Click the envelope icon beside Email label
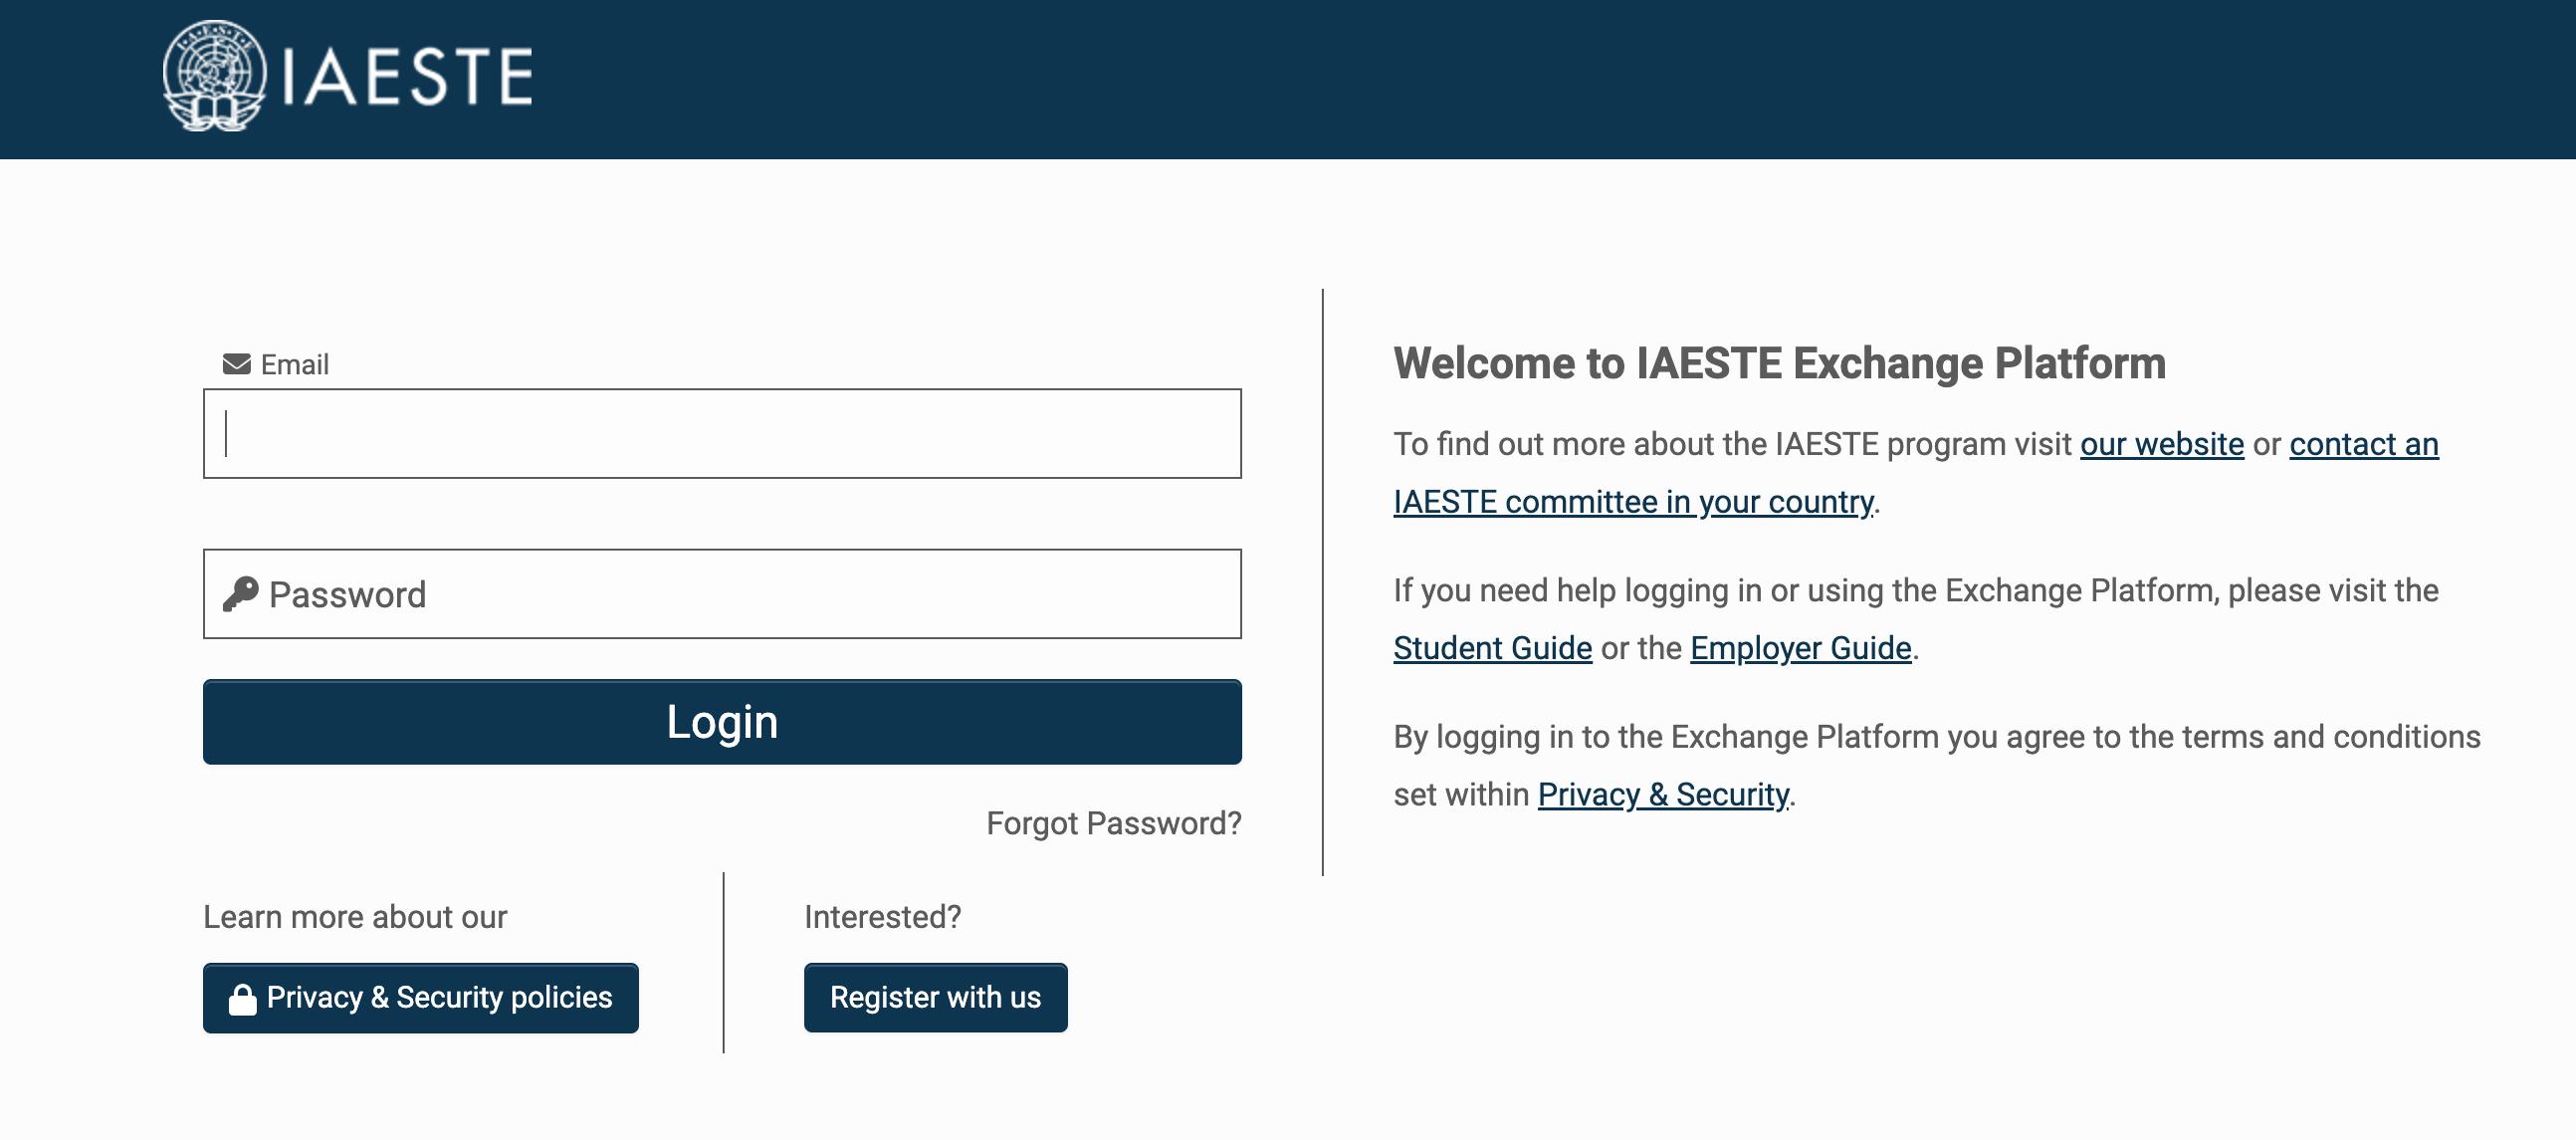Viewport: 2576px width, 1140px height. [237, 364]
